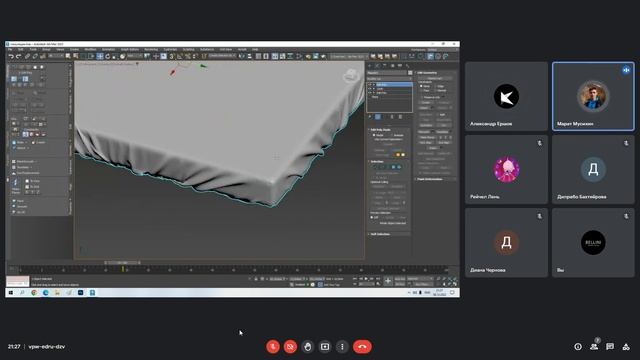The width and height of the screenshot is (640, 360).
Task: Open reference coordinate system dropdown
Action: 135,56
